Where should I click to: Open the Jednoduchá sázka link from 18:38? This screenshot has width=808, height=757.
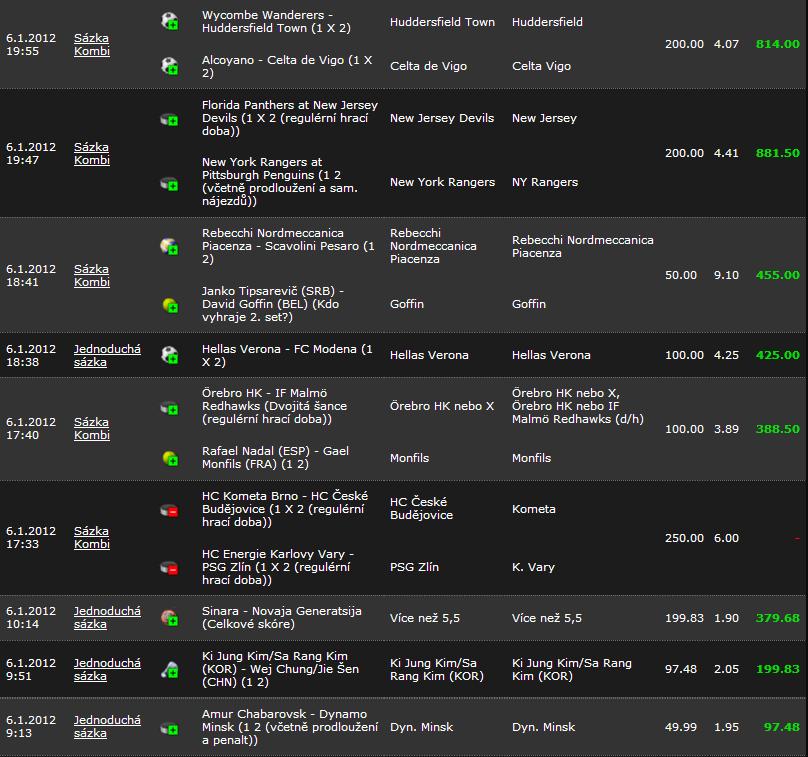(107, 356)
